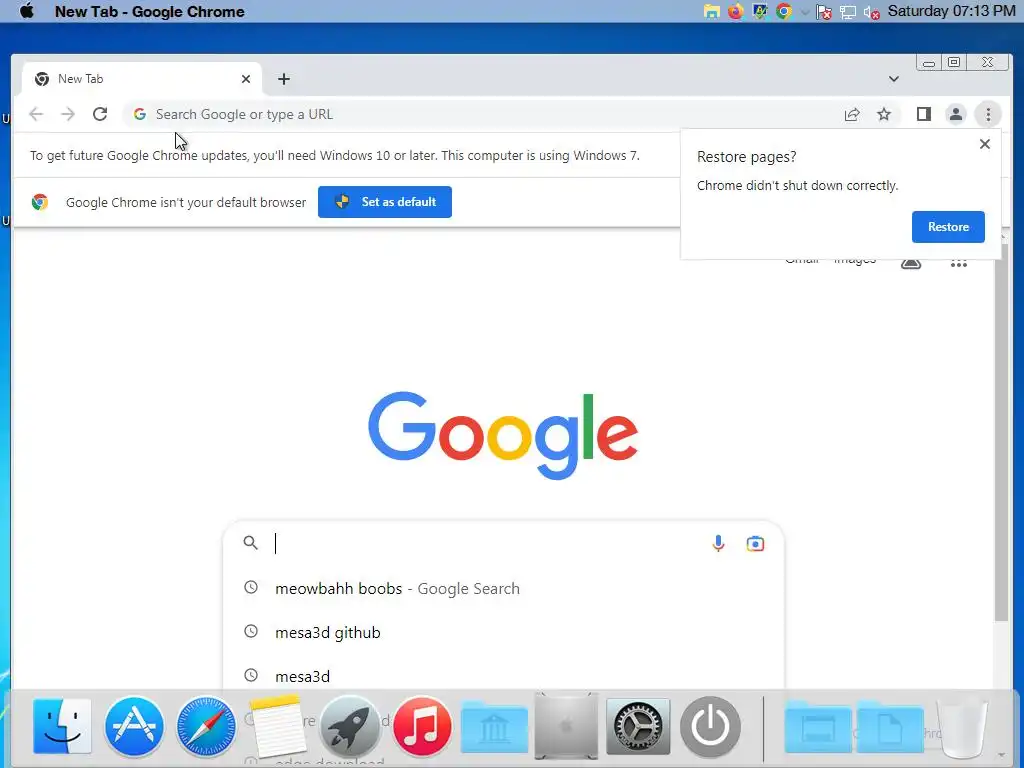The width and height of the screenshot is (1024, 768).
Task: Open the App Store dock icon
Action: 134,726
